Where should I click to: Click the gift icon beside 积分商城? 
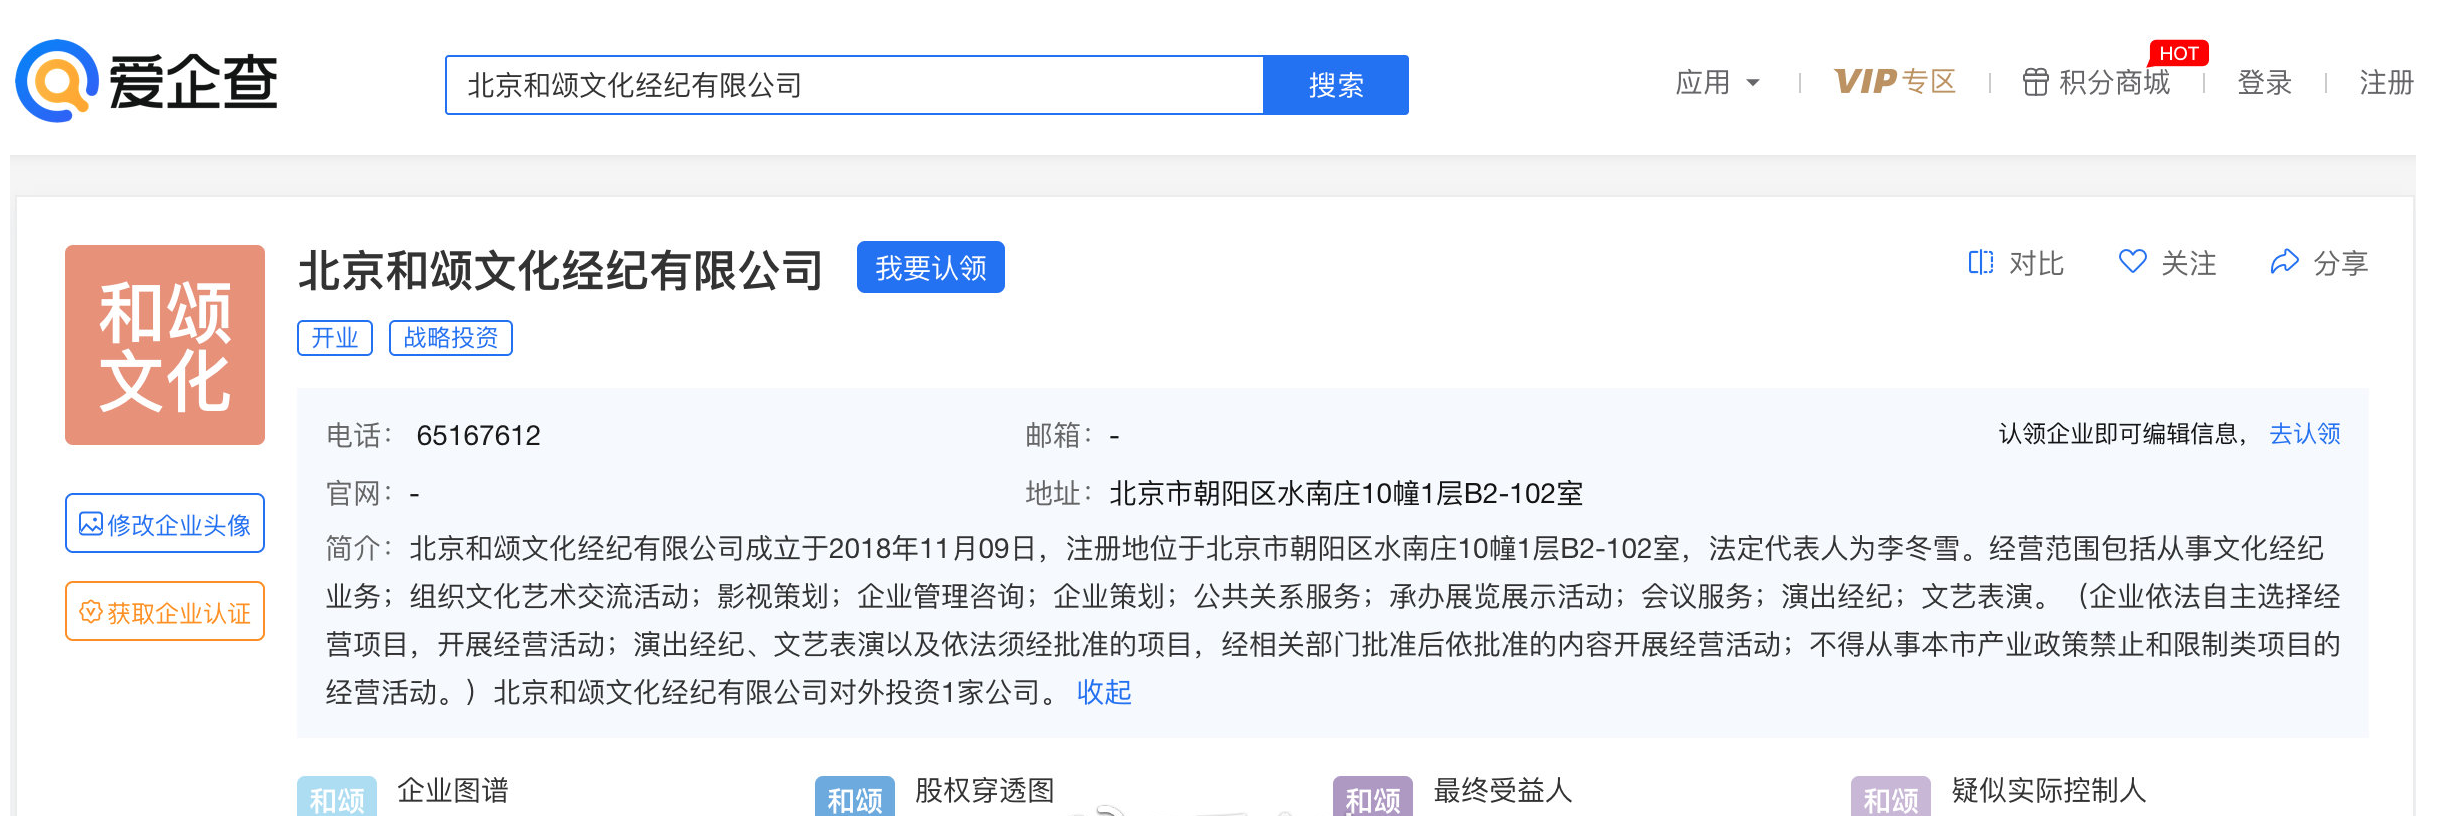(2035, 82)
